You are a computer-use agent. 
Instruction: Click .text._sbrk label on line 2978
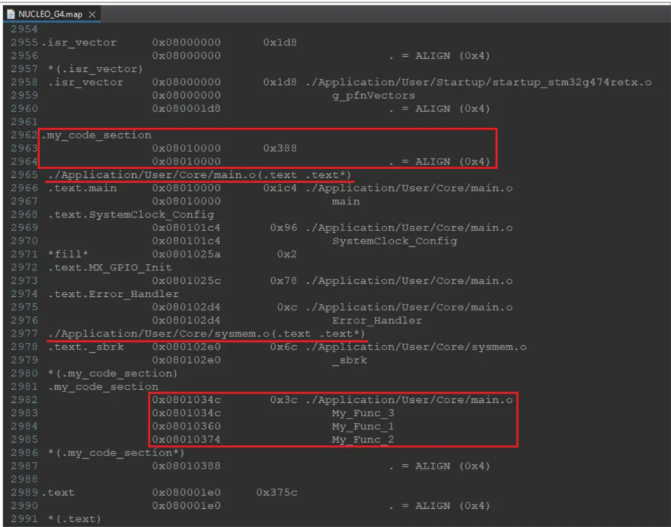click(86, 347)
